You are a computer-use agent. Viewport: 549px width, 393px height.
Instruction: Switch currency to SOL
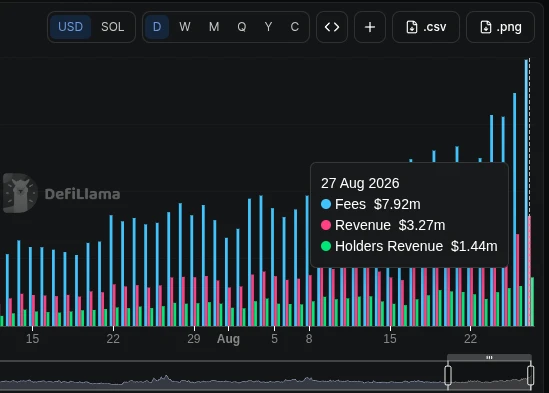click(112, 27)
